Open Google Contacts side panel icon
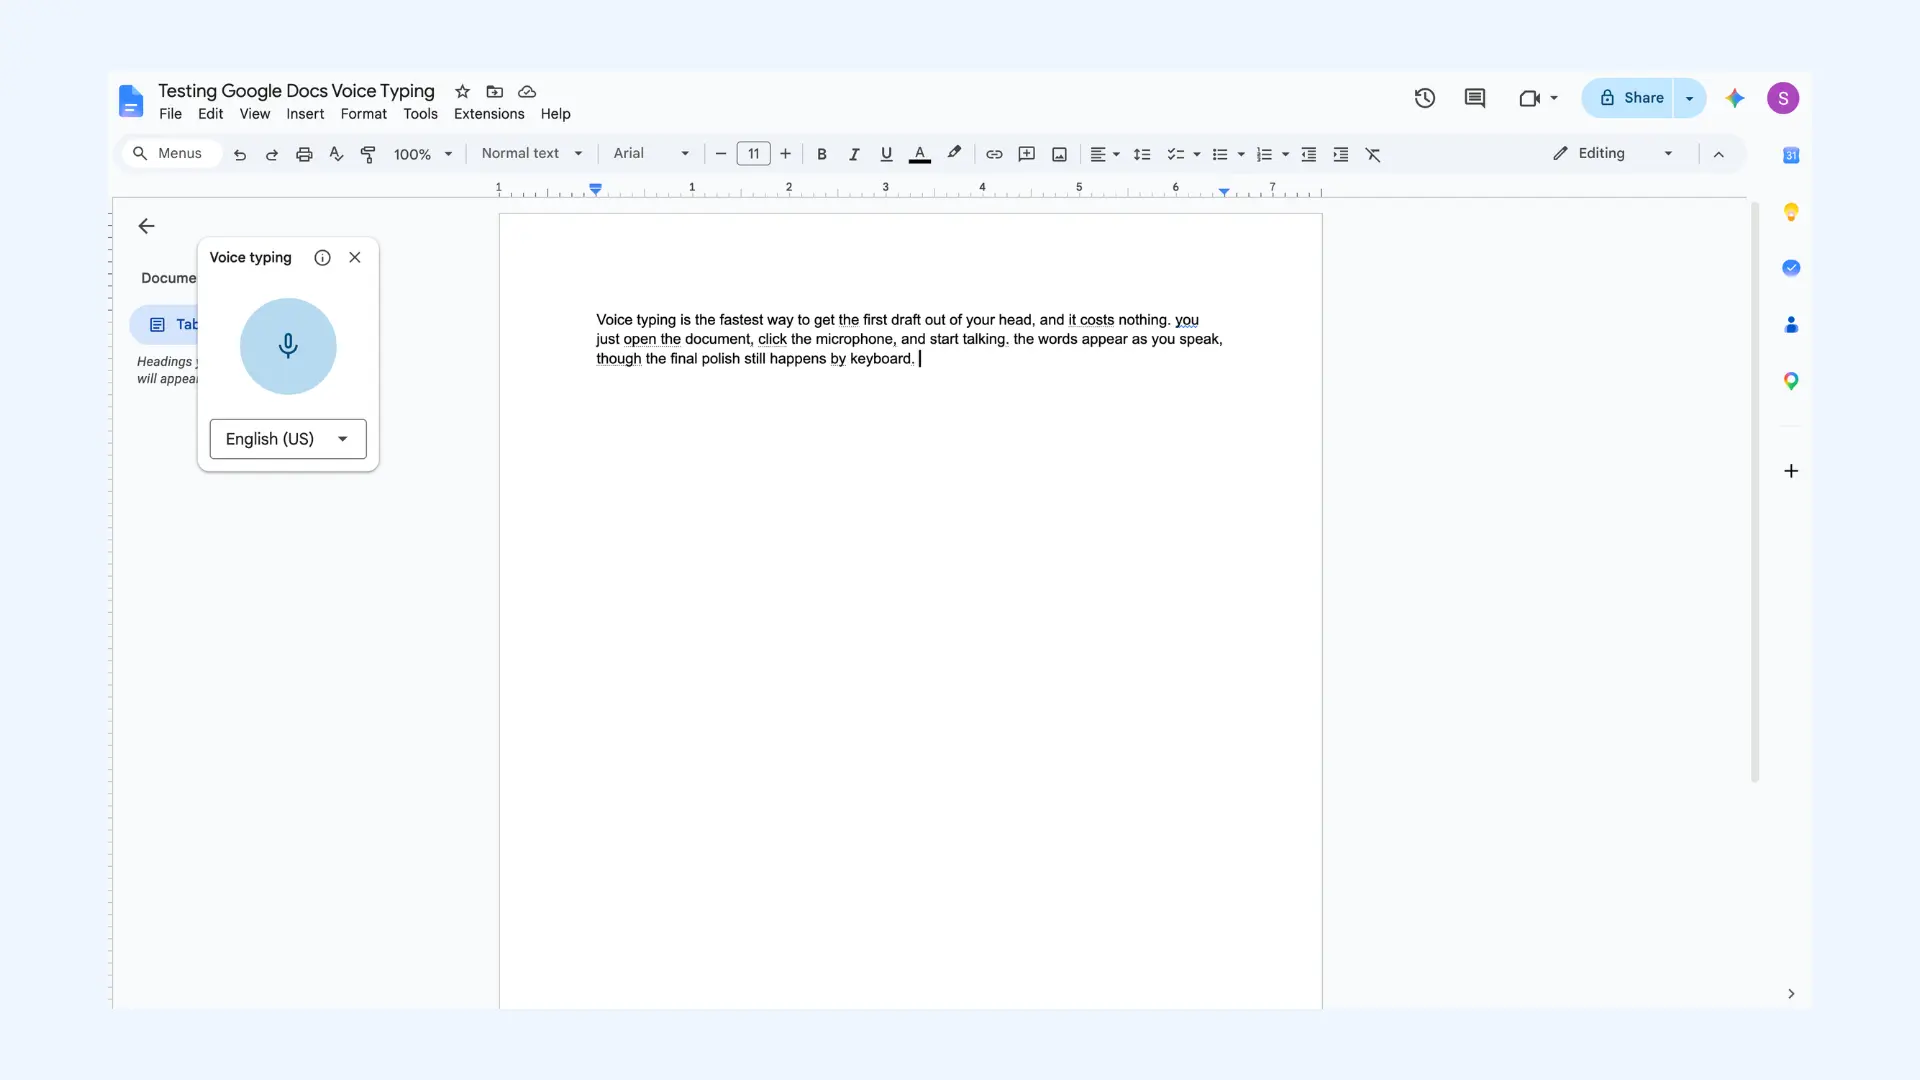This screenshot has width=1920, height=1080. point(1791,325)
